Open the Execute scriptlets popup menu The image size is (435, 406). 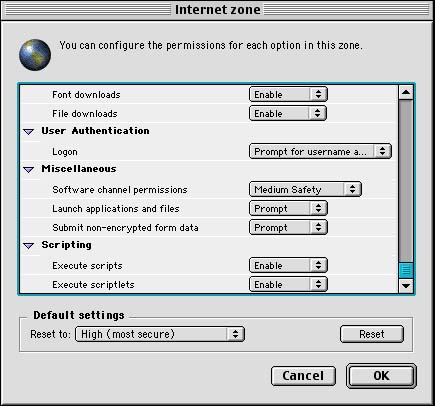click(x=288, y=284)
